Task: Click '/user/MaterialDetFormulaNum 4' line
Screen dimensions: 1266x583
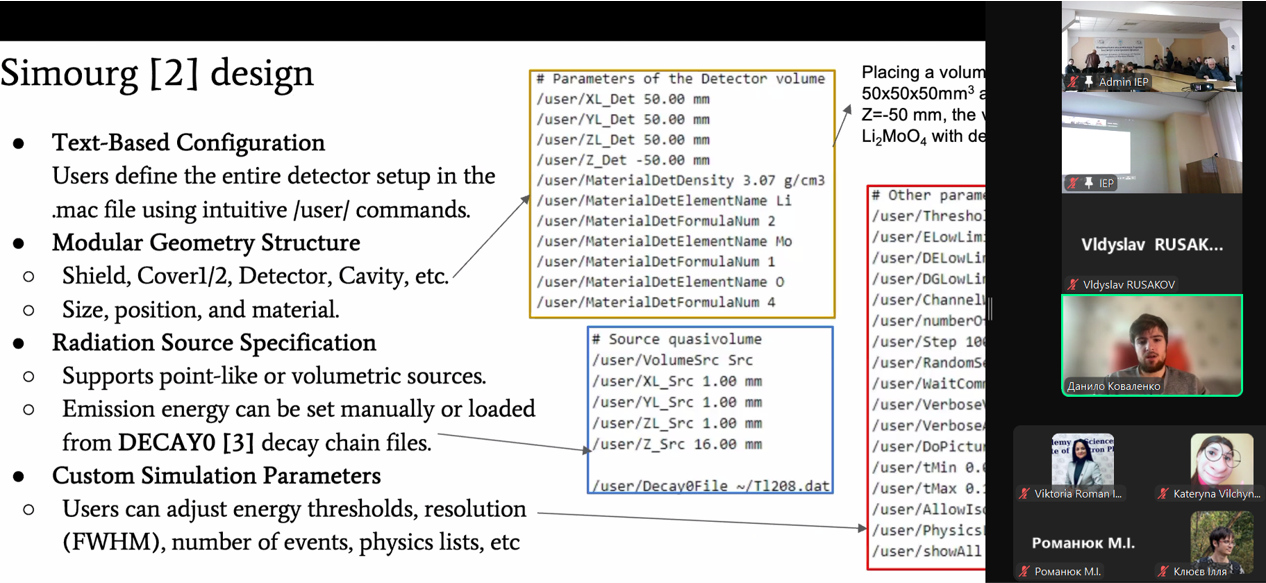Action: click(656, 302)
